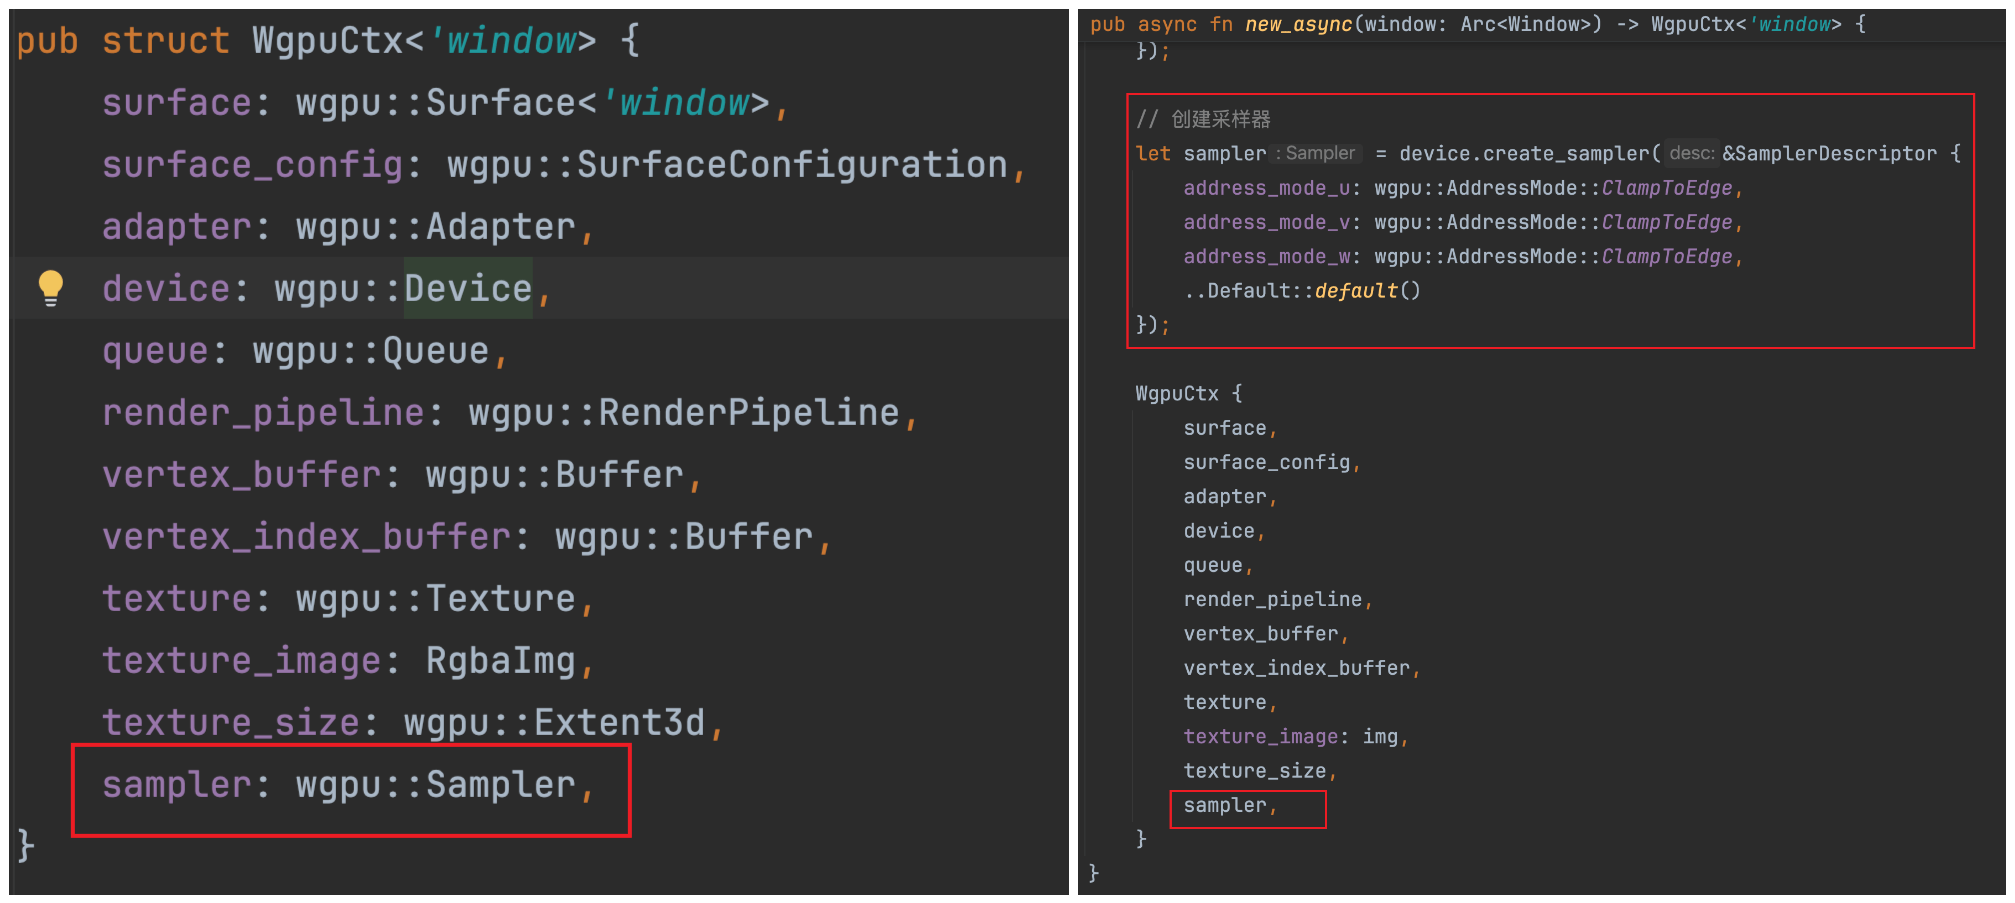This screenshot has height=903, width=2015.
Task: Click the yellow lightbulb quick-fix icon
Action: (x=50, y=288)
